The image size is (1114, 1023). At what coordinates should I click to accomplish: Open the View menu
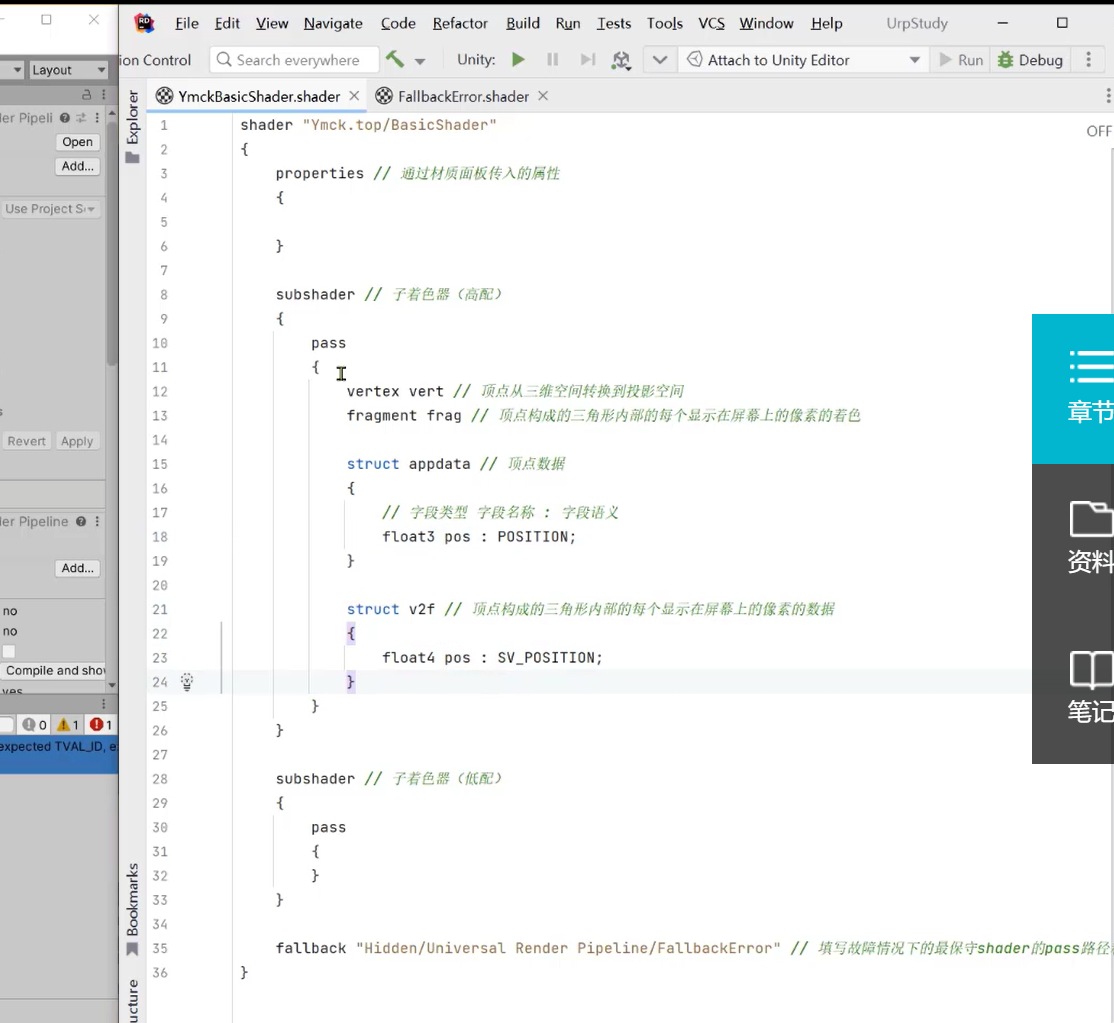click(x=272, y=23)
